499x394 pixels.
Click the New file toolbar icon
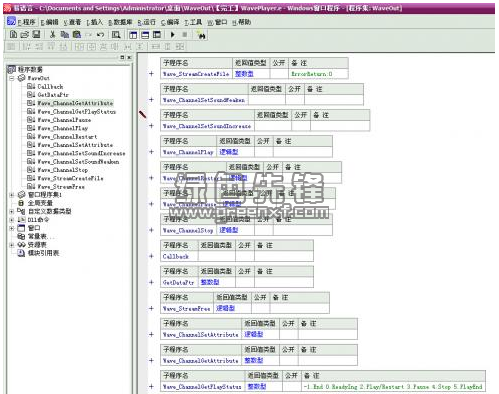coord(13,34)
